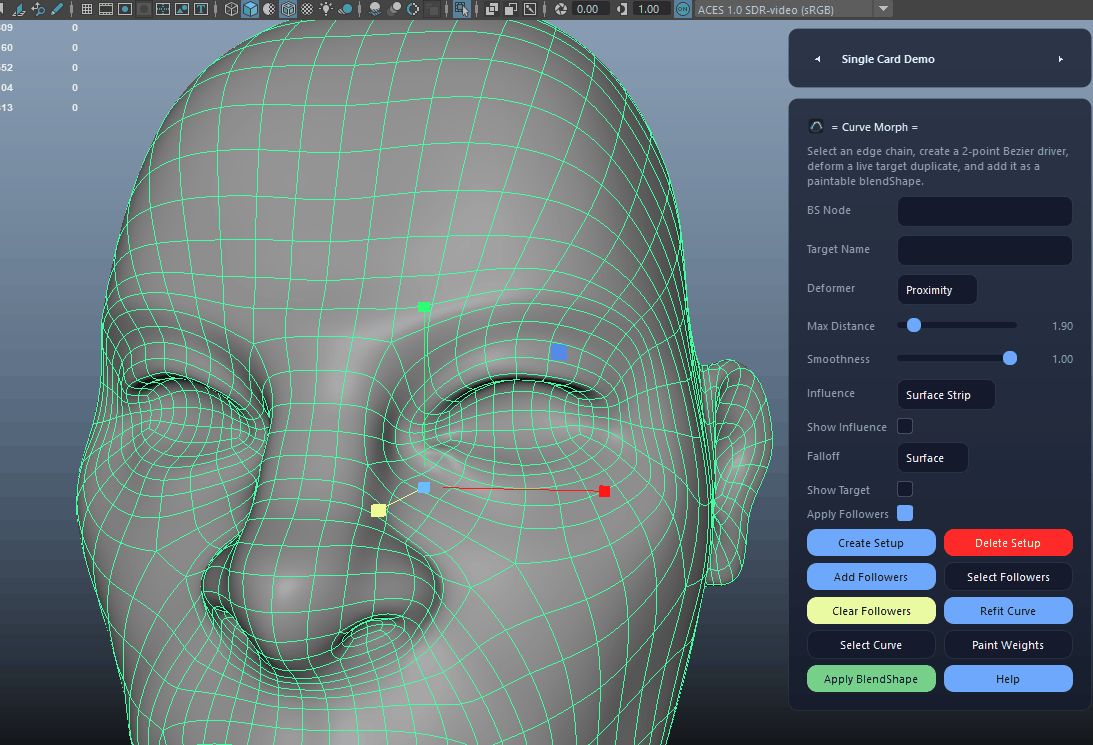Click the Select Curve button
The width and height of the screenshot is (1093, 745).
(x=871, y=645)
